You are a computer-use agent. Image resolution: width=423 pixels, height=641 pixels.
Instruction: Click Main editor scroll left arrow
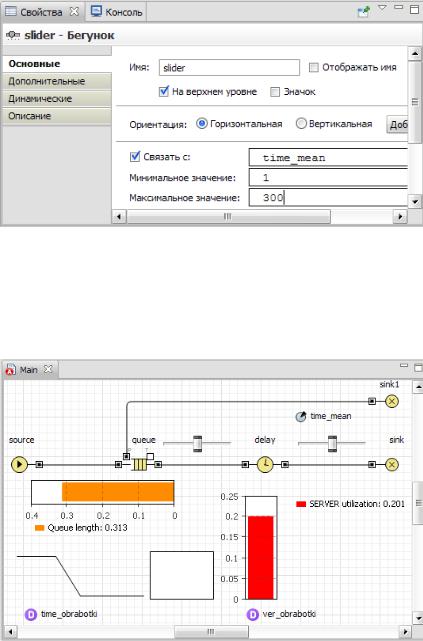[x=11, y=632]
